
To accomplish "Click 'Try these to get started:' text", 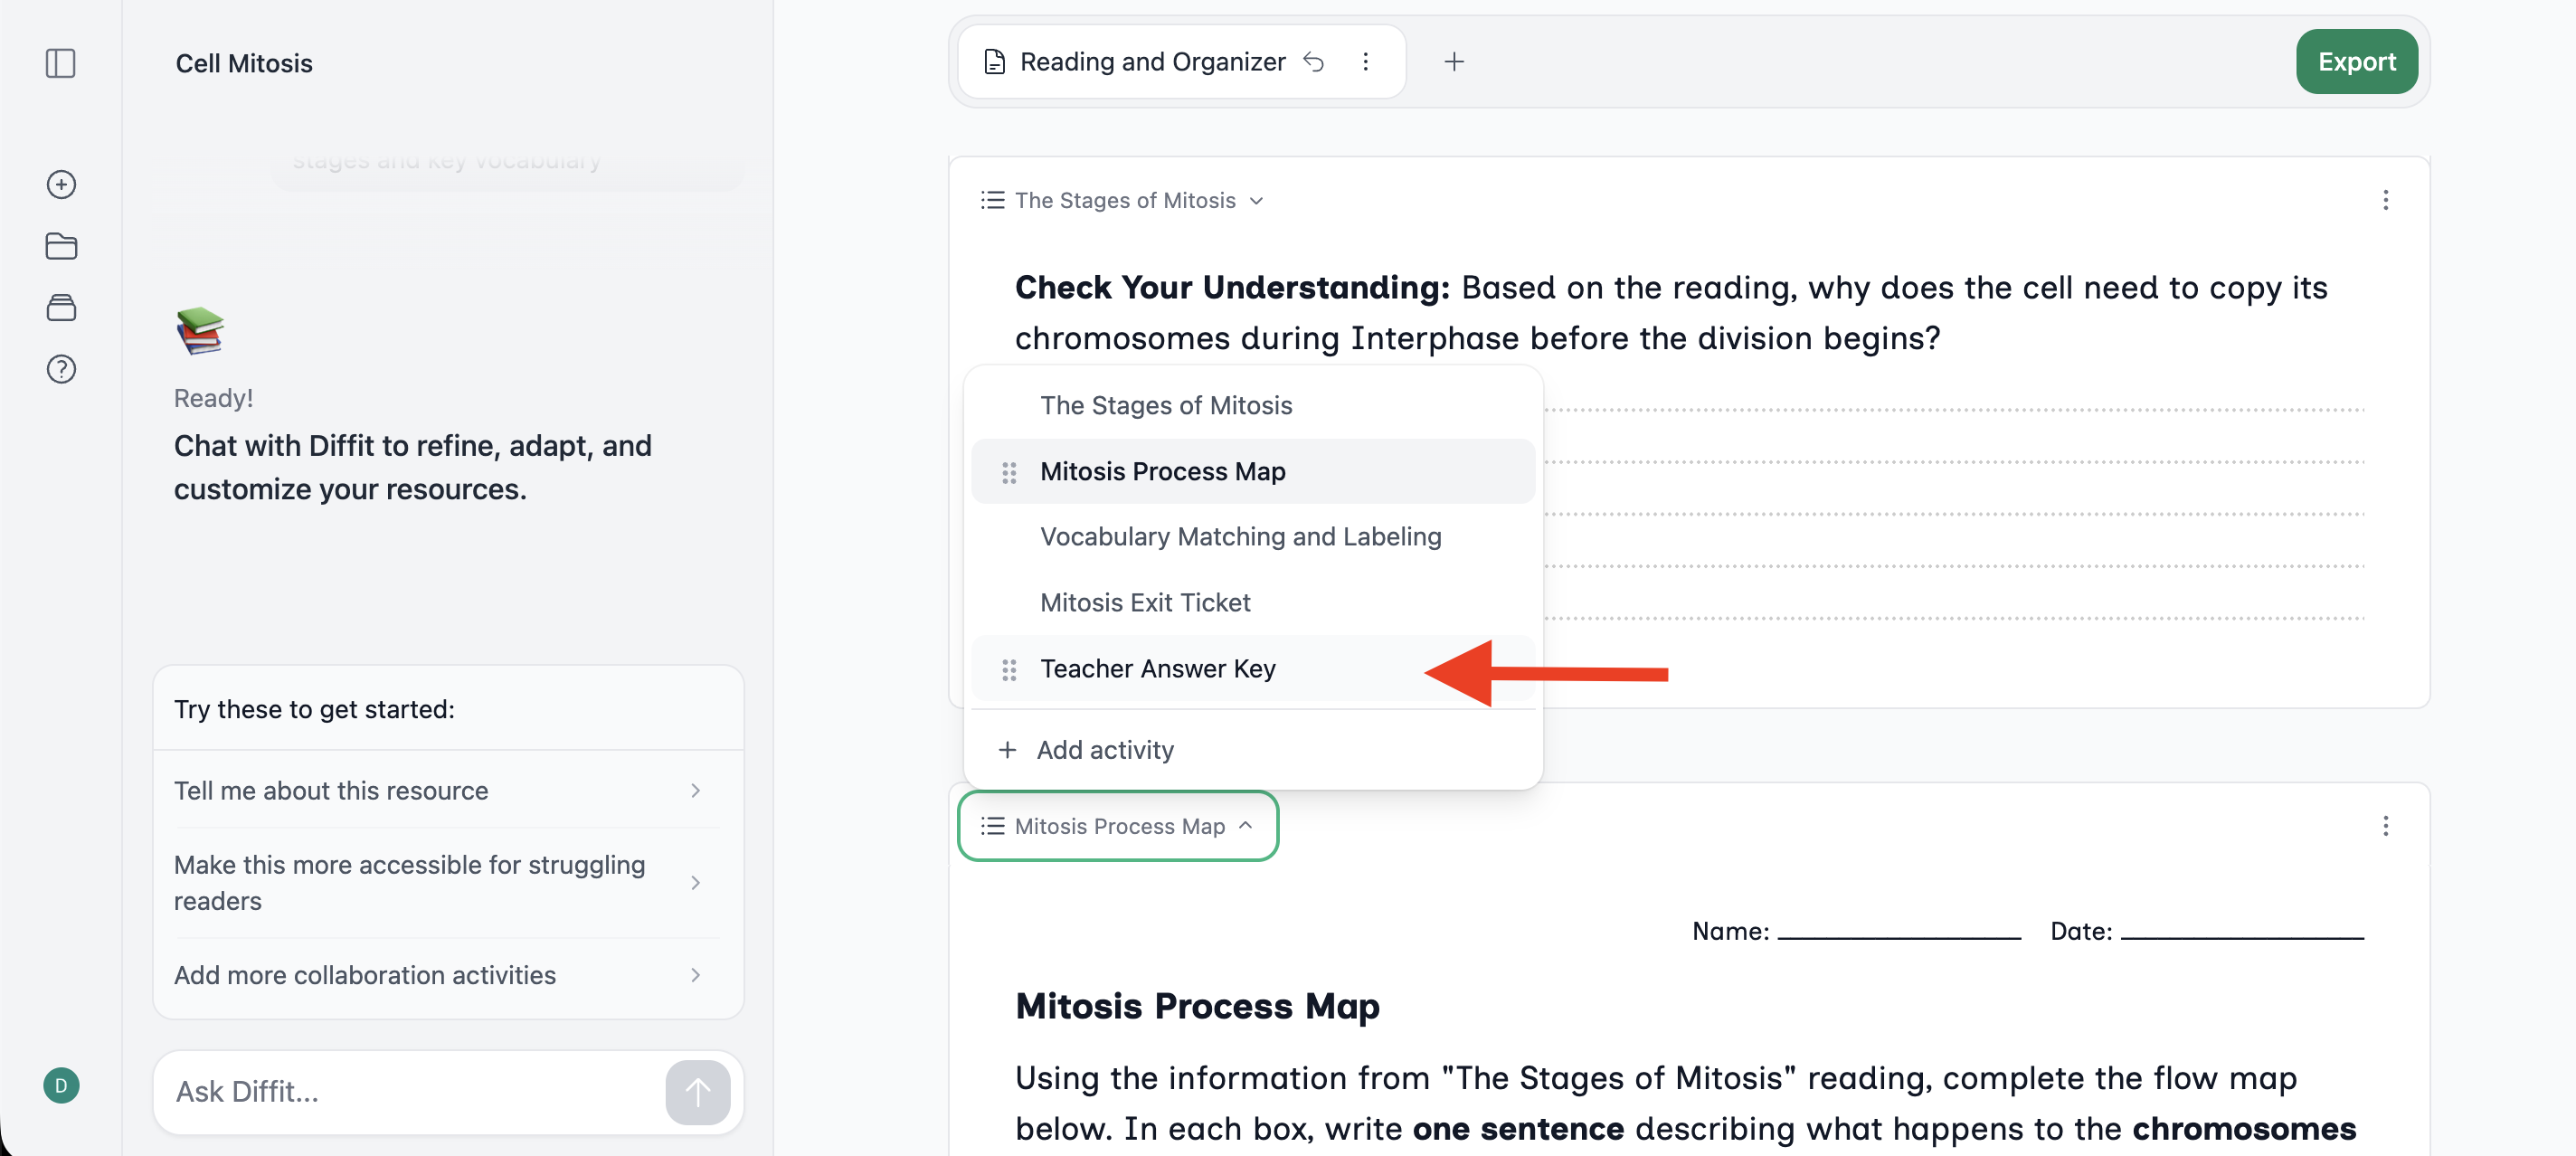I will click(314, 709).
